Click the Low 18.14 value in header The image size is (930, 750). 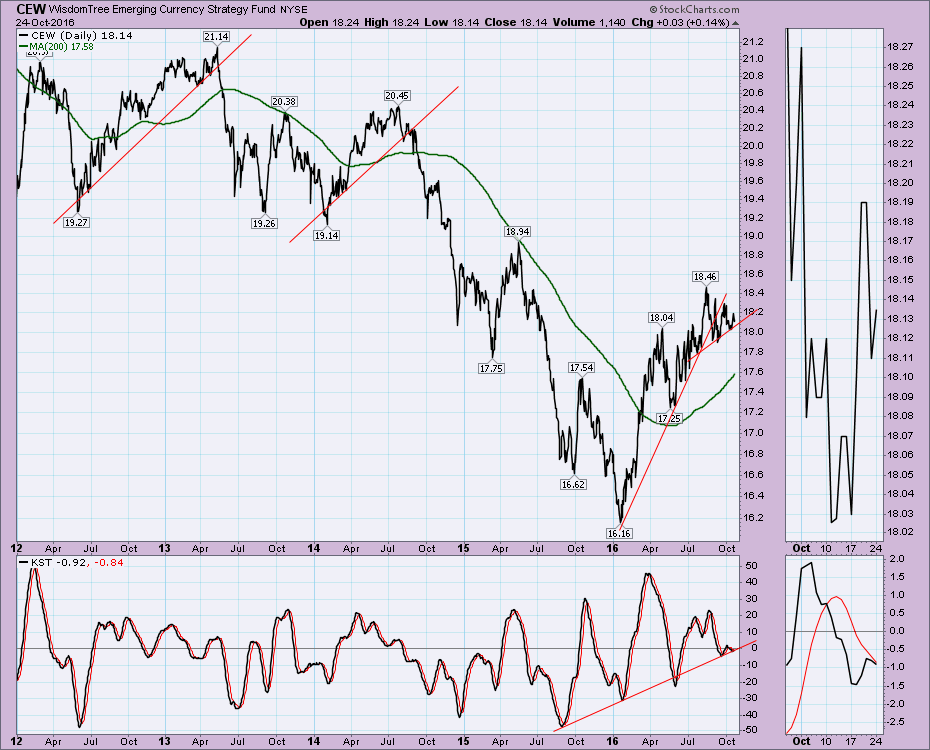452,23
